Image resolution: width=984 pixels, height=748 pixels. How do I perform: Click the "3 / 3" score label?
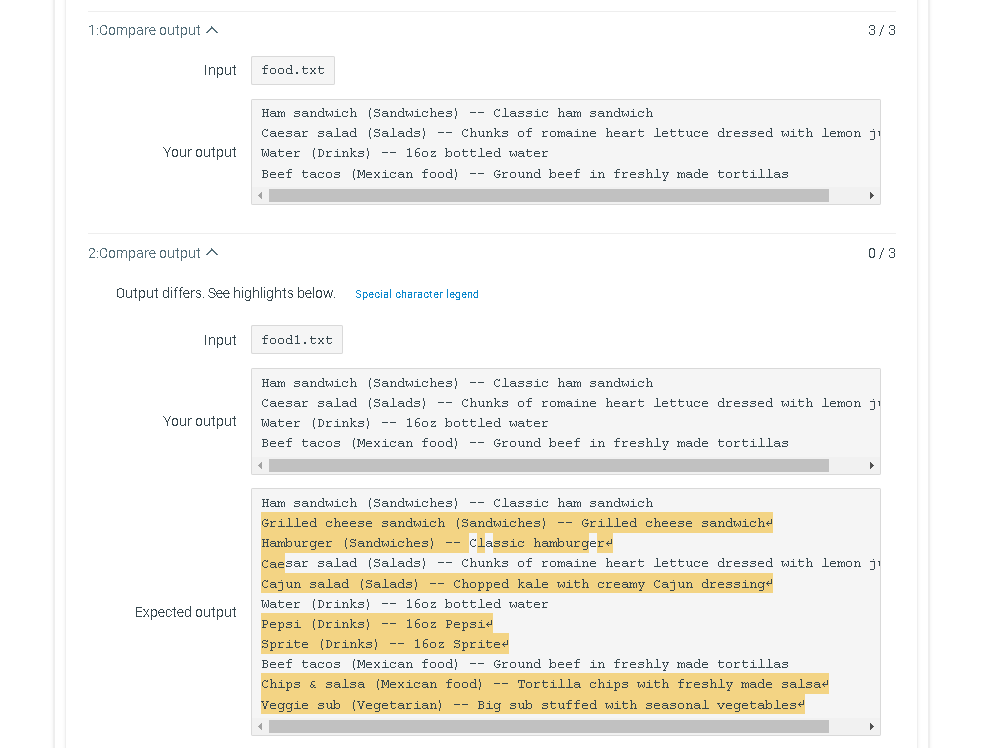coord(882,30)
